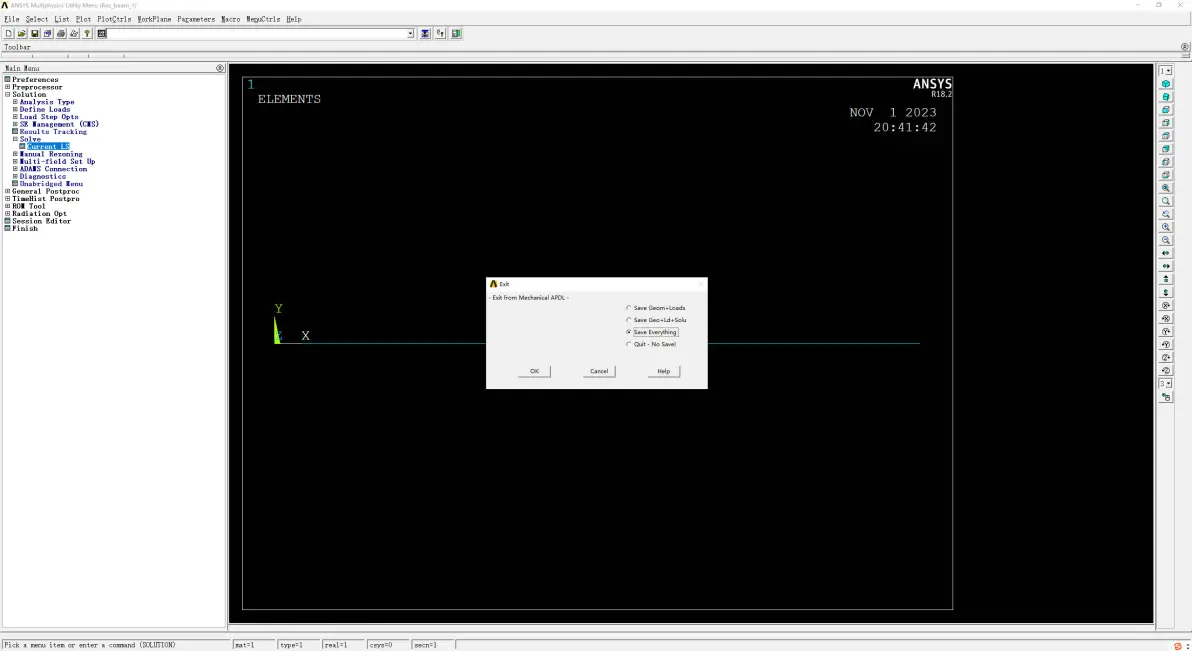Open the command input dropdown arrow
The height and width of the screenshot is (651, 1192).
(410, 33)
